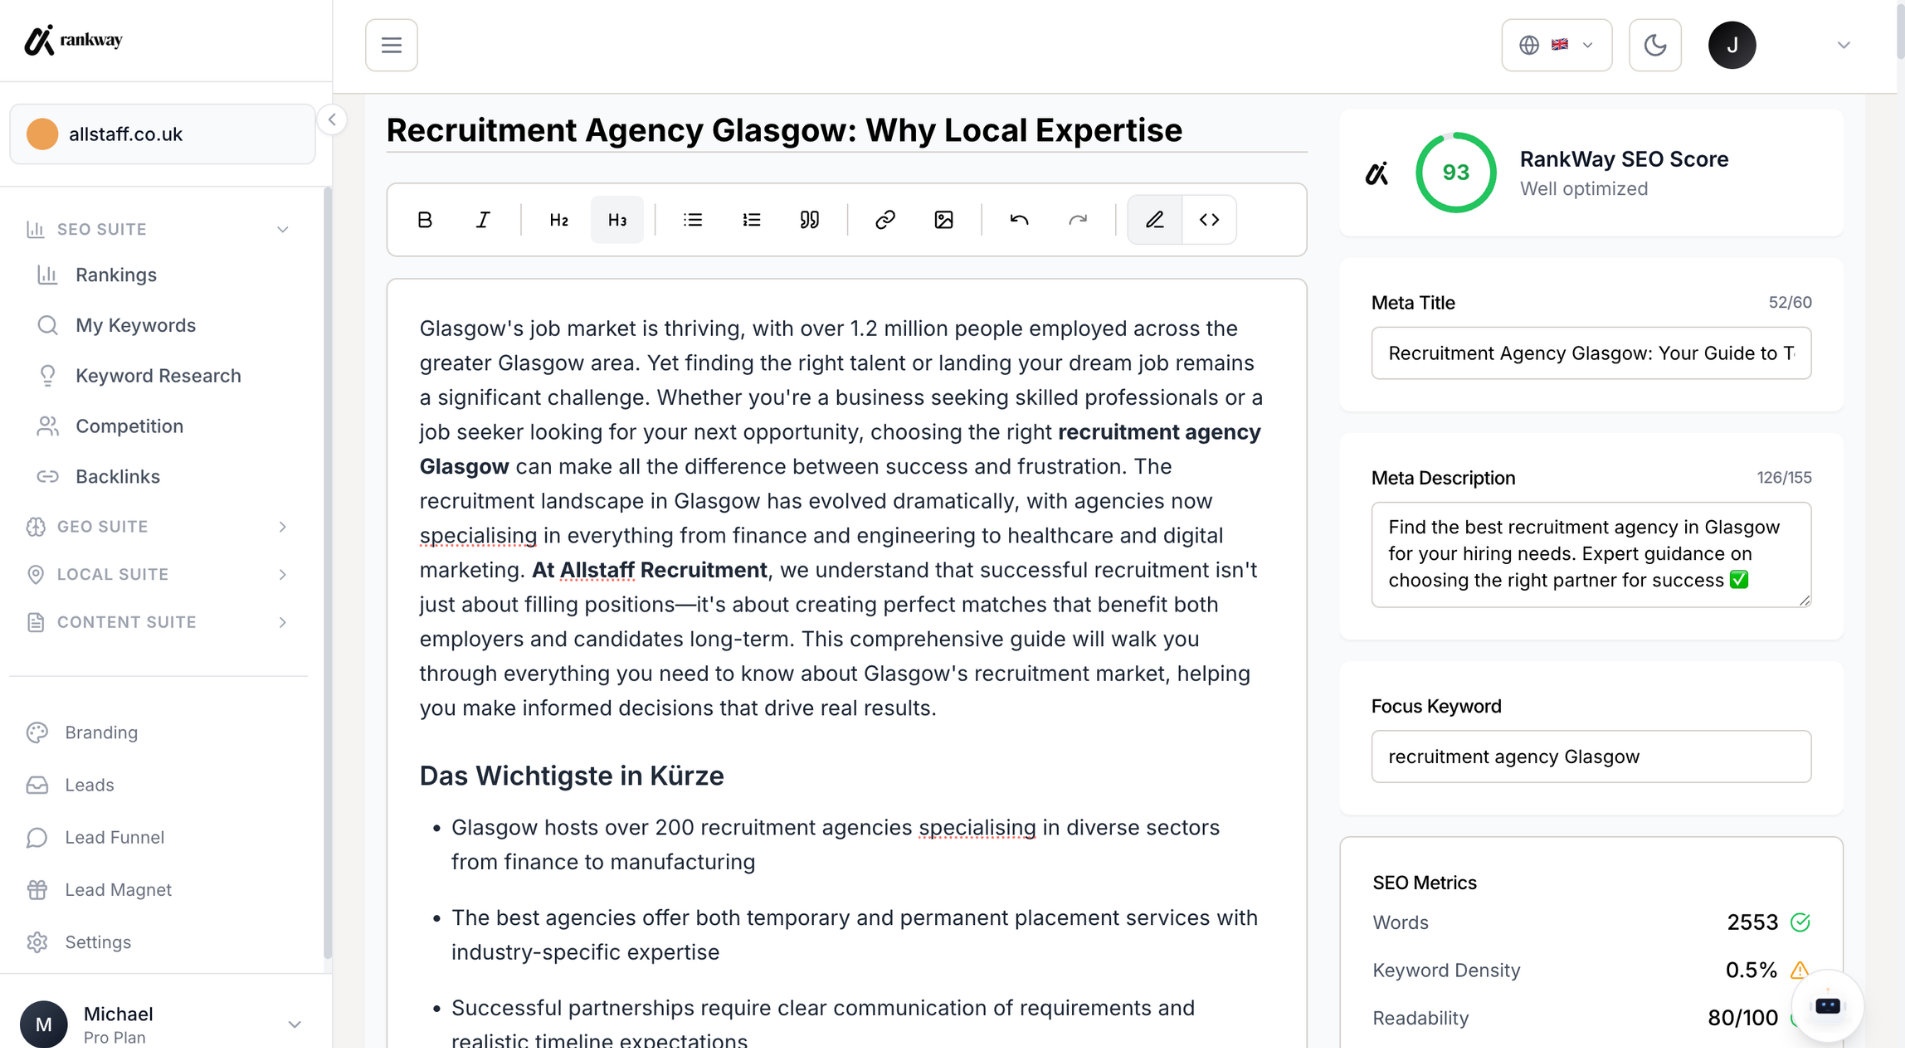Click the Words metric green check icon
Image resolution: width=1905 pixels, height=1048 pixels.
tap(1800, 923)
